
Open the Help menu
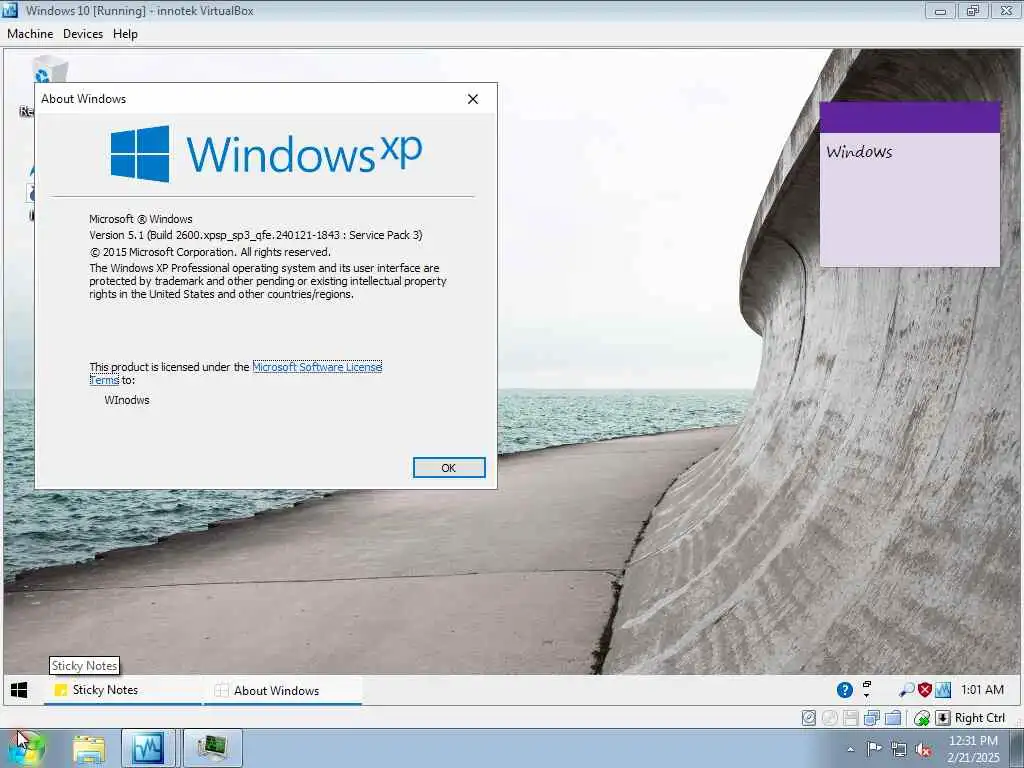point(125,34)
